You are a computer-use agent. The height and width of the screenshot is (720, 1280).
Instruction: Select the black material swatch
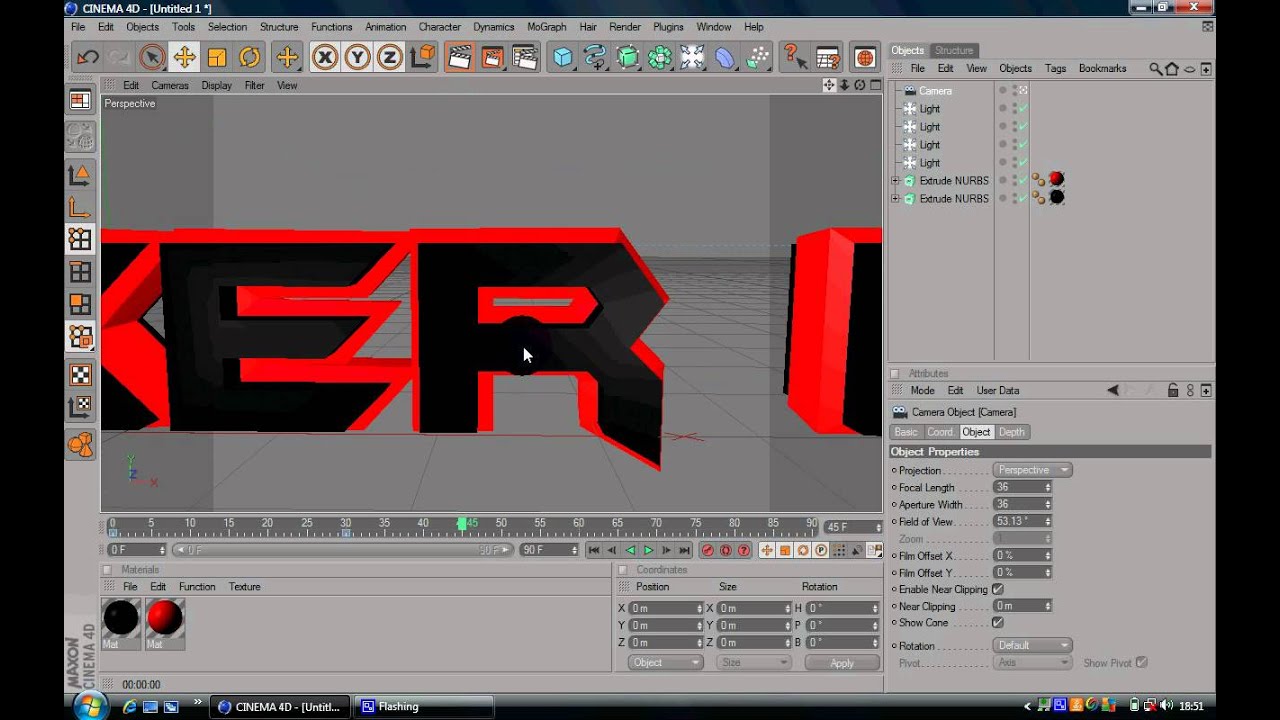[121, 618]
